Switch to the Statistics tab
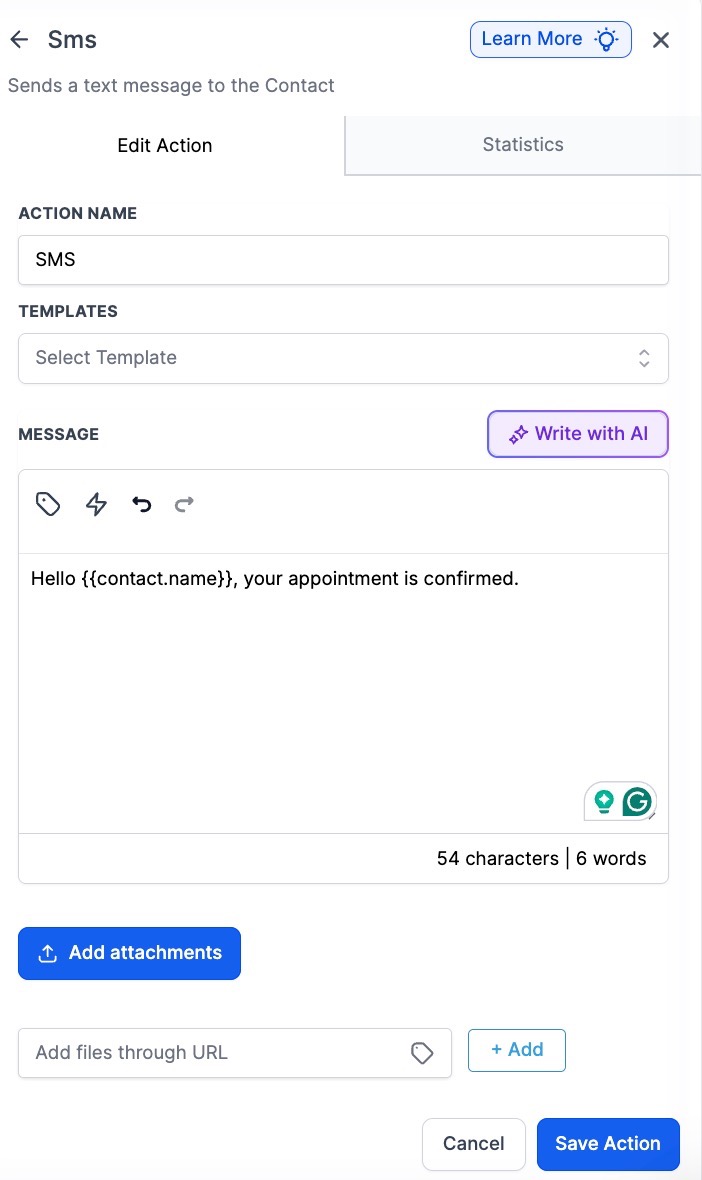This screenshot has width=702, height=1180. pos(523,145)
